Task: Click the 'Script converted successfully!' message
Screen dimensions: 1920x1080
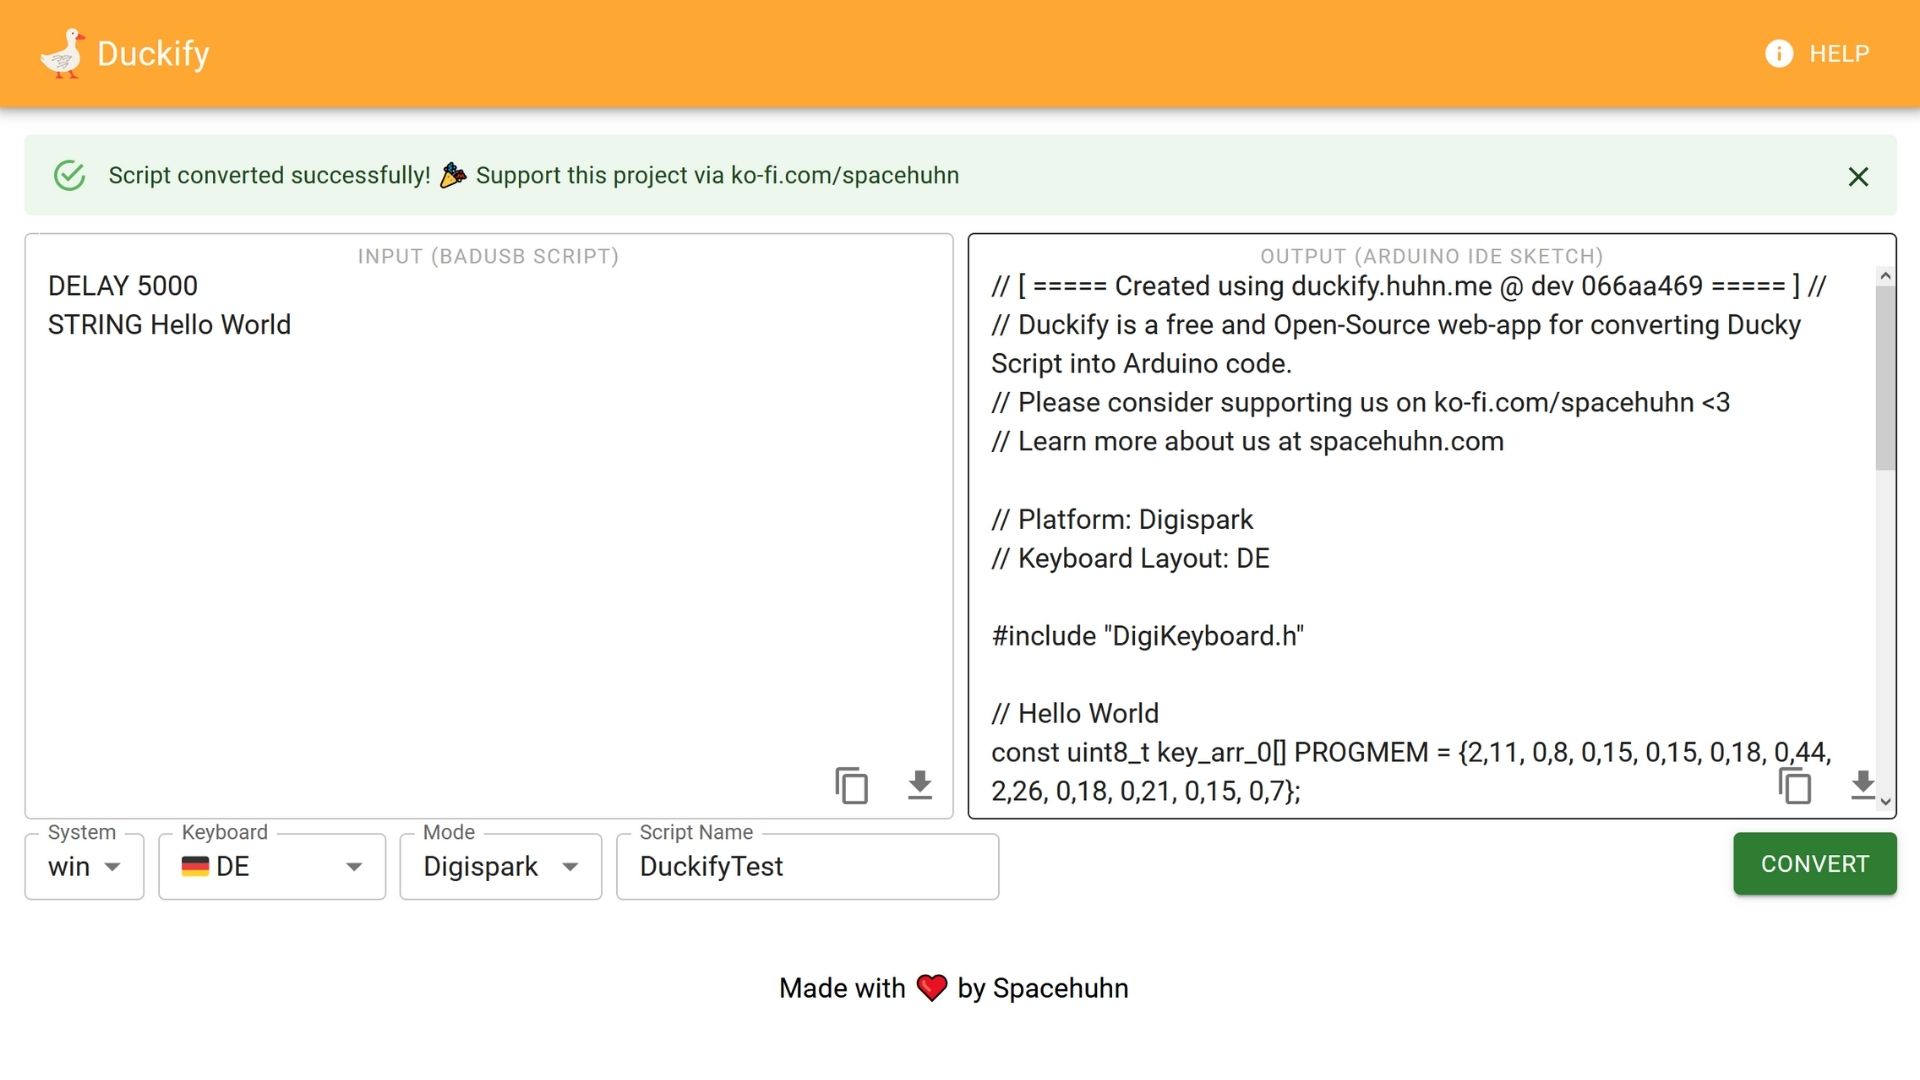Action: [269, 175]
